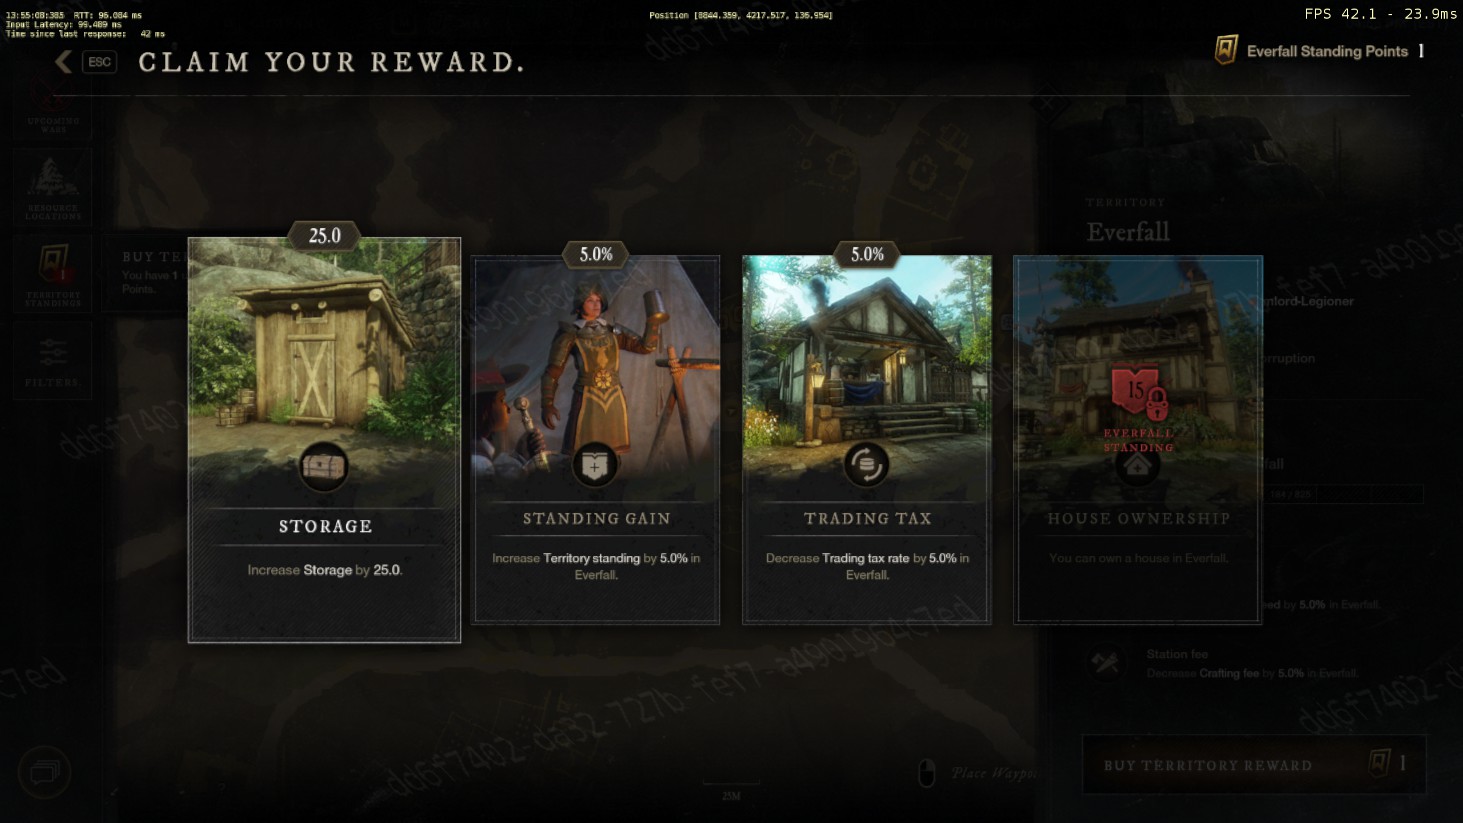Click the ESC key button
Image resolution: width=1463 pixels, height=823 pixels.
99,62
